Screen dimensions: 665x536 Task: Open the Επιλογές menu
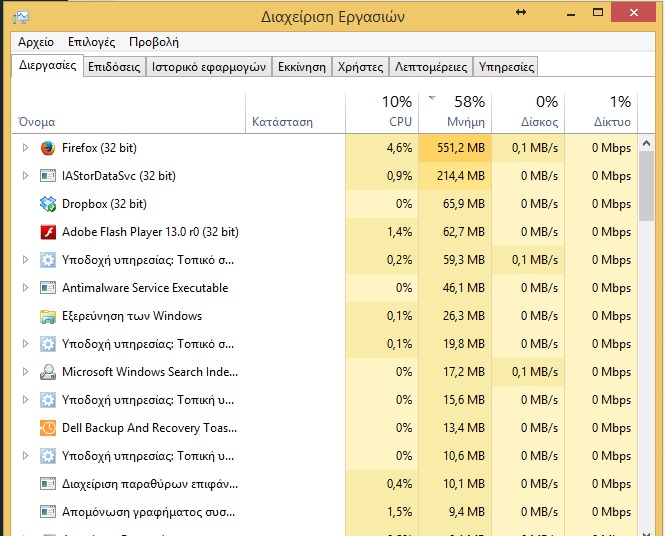click(92, 42)
